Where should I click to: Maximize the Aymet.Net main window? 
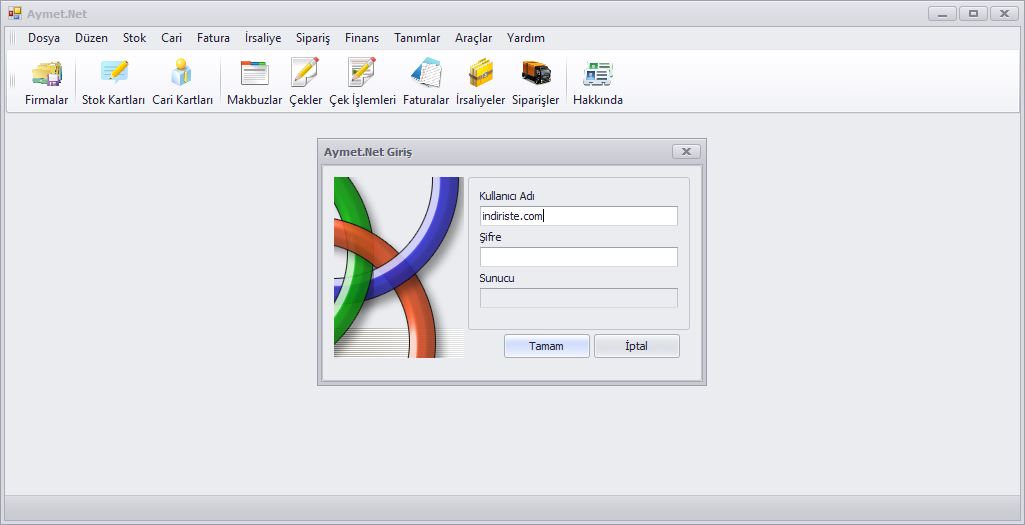coord(973,14)
